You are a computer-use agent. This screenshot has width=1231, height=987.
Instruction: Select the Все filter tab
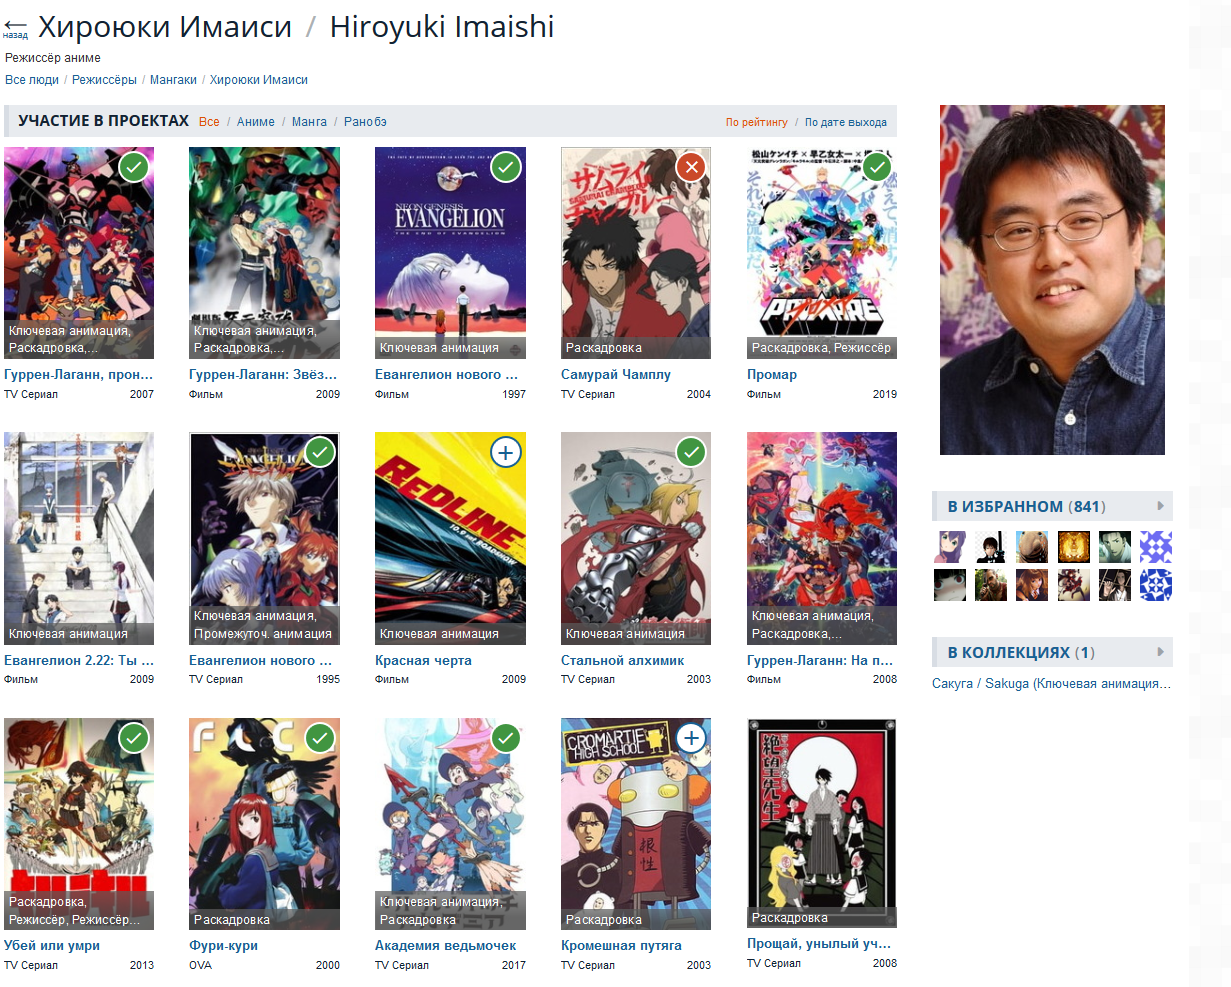pyautogui.click(x=209, y=122)
